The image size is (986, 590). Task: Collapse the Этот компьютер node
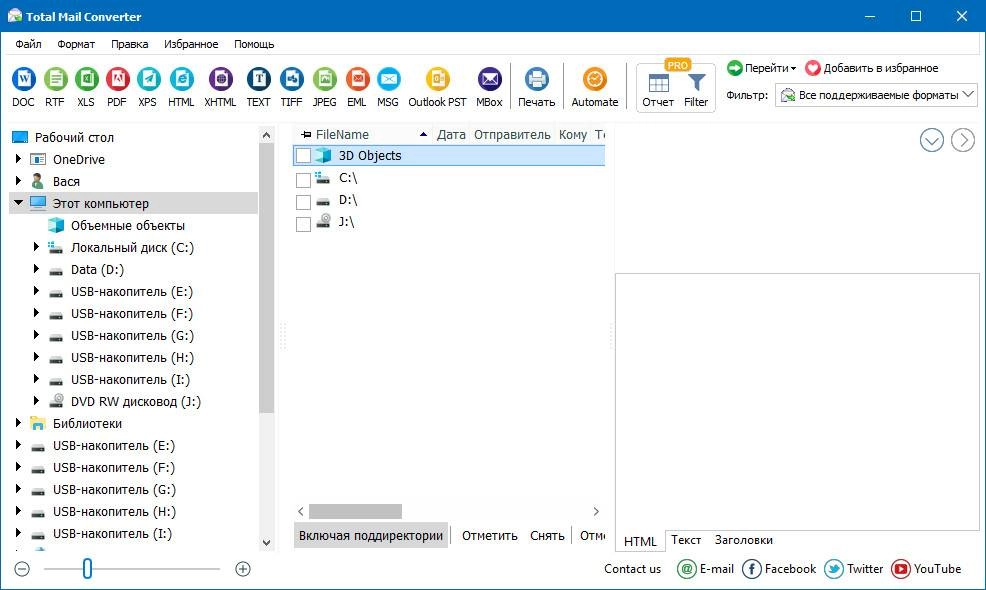(18, 203)
